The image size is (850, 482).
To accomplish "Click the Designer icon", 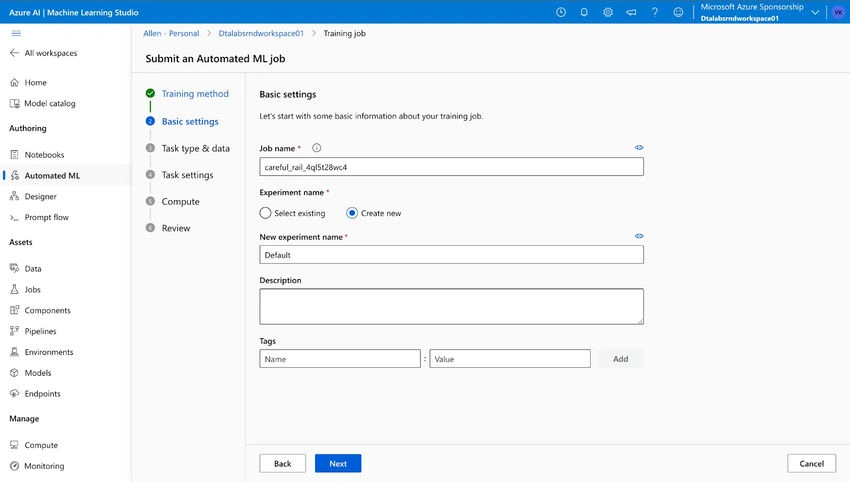I will [x=15, y=196].
